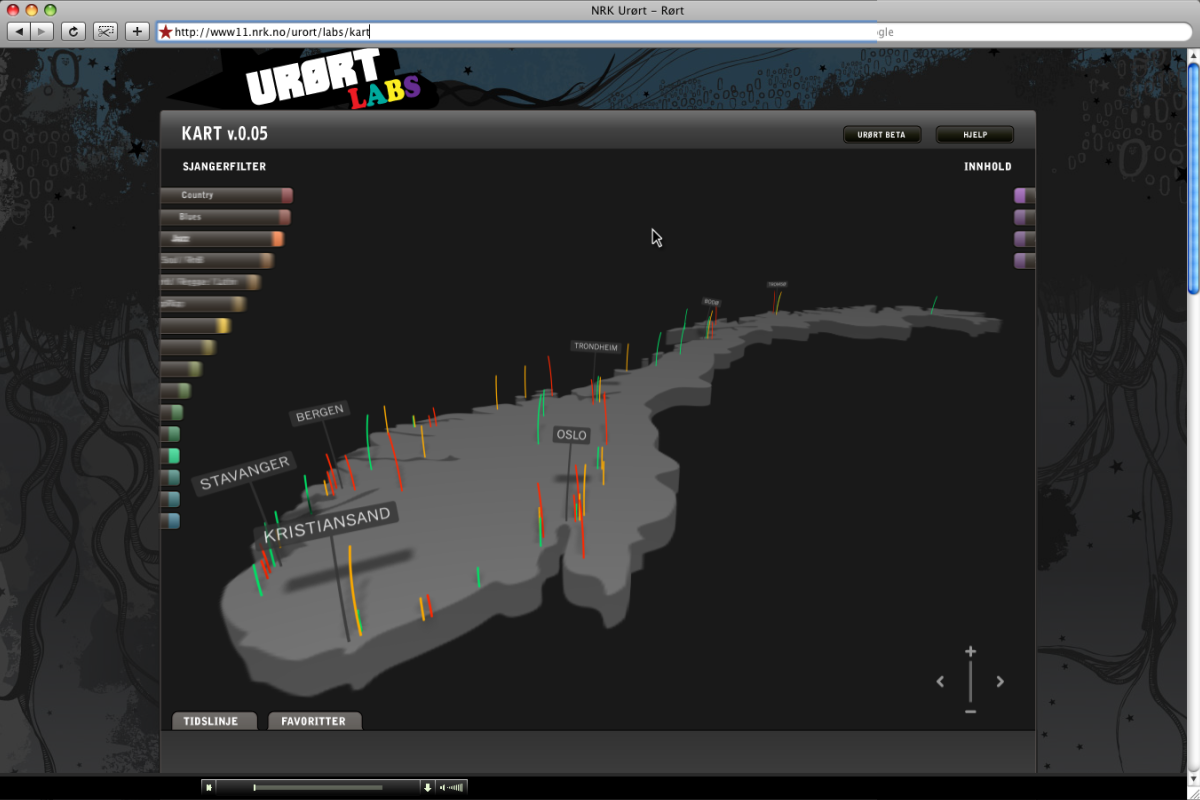
Task: Click the Urørt Labs logo
Action: pyautogui.click(x=334, y=82)
